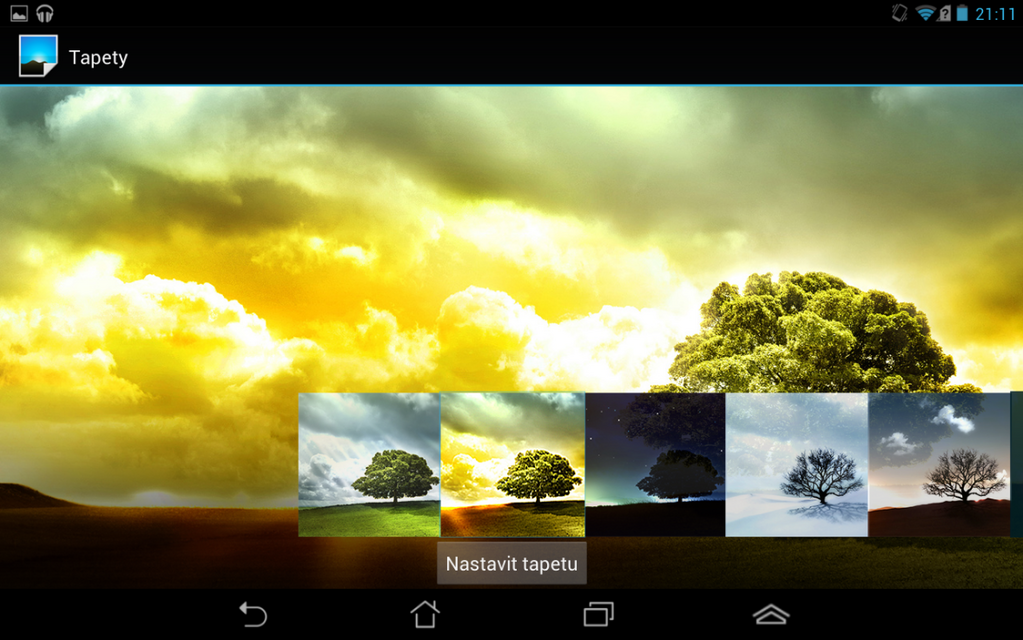Select the night sky tree wallpaper thumbnail
The width and height of the screenshot is (1023, 640).
654,465
